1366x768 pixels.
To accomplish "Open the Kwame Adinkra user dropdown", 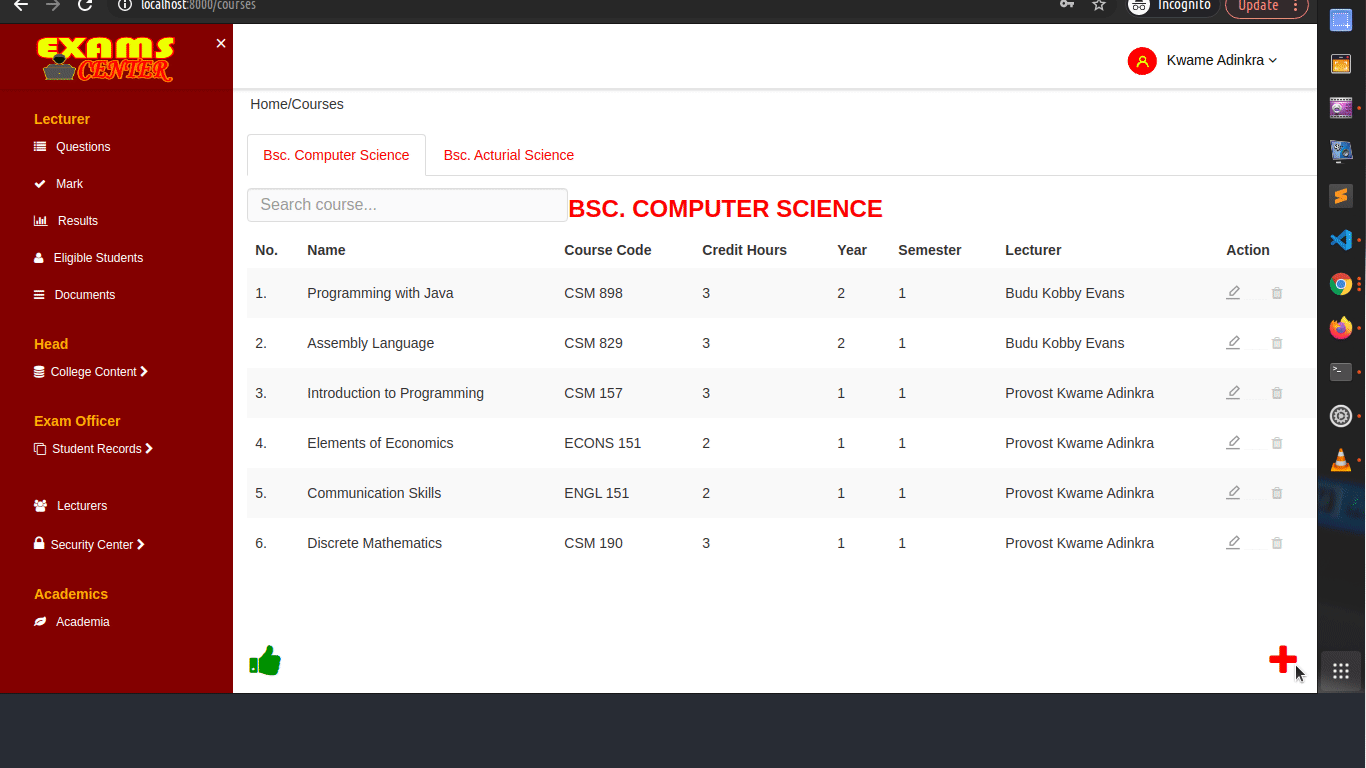I will [x=1222, y=61].
